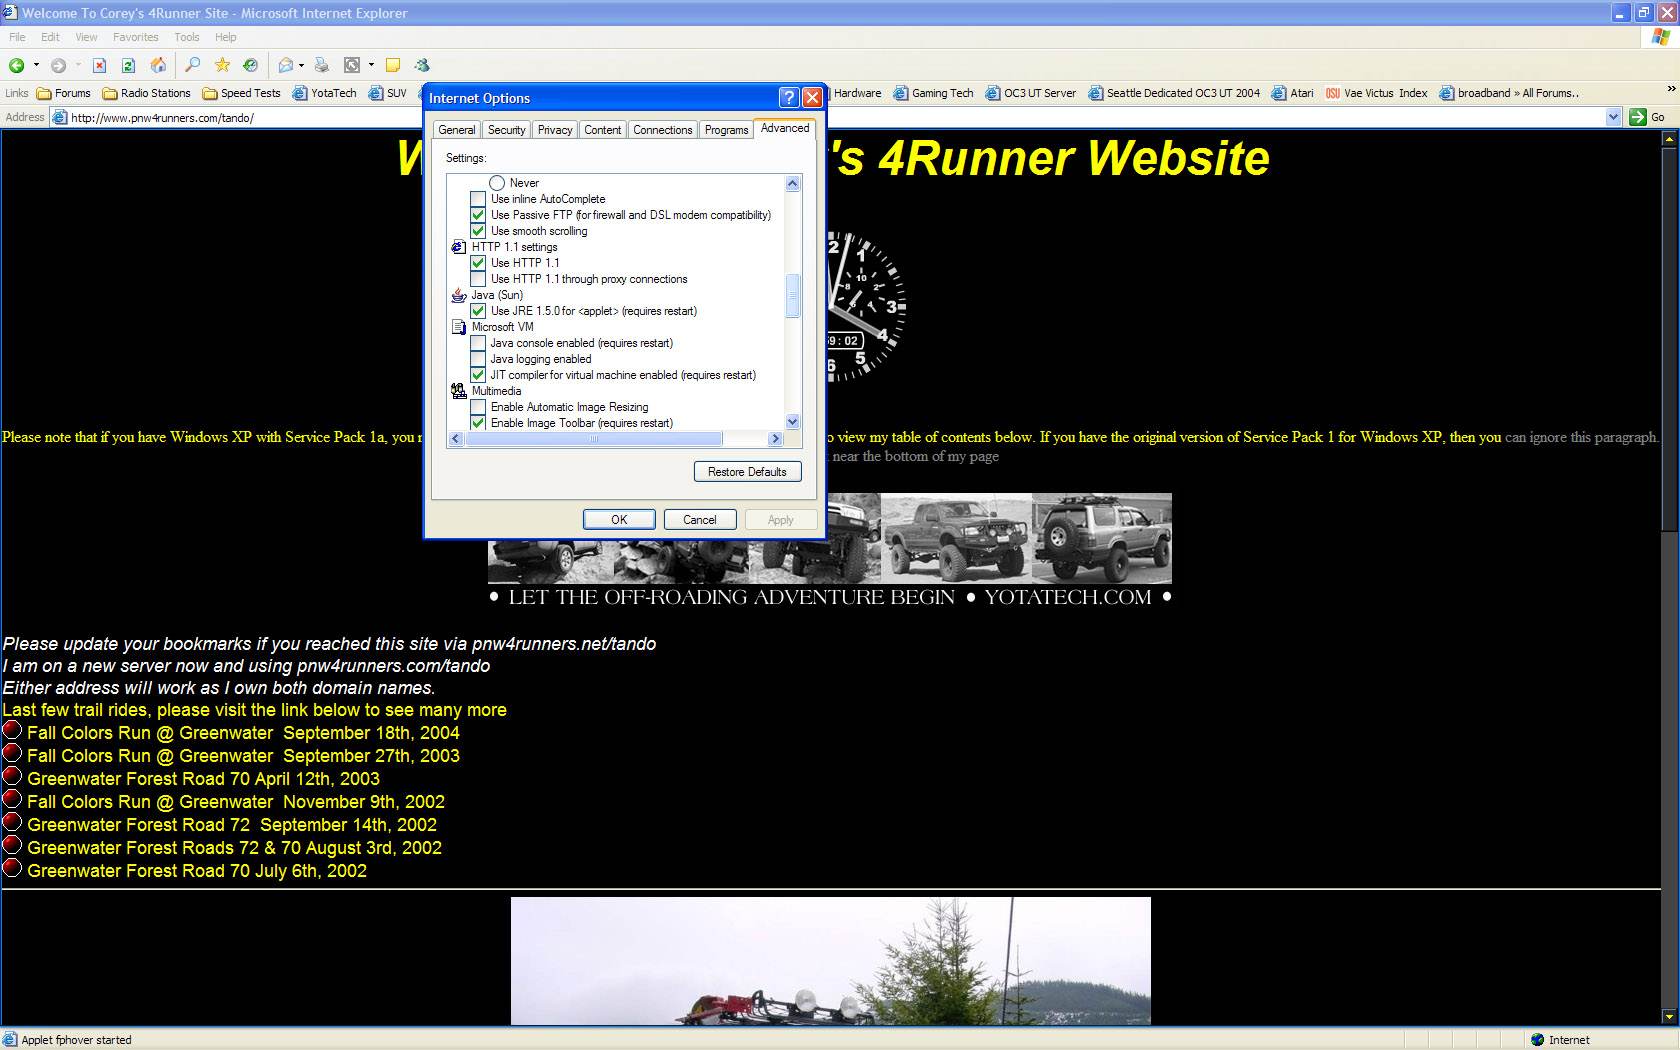Screen dimensions: 1680x1050
Task: Toggle Enable Image Toolbar checkbox
Action: tap(478, 423)
